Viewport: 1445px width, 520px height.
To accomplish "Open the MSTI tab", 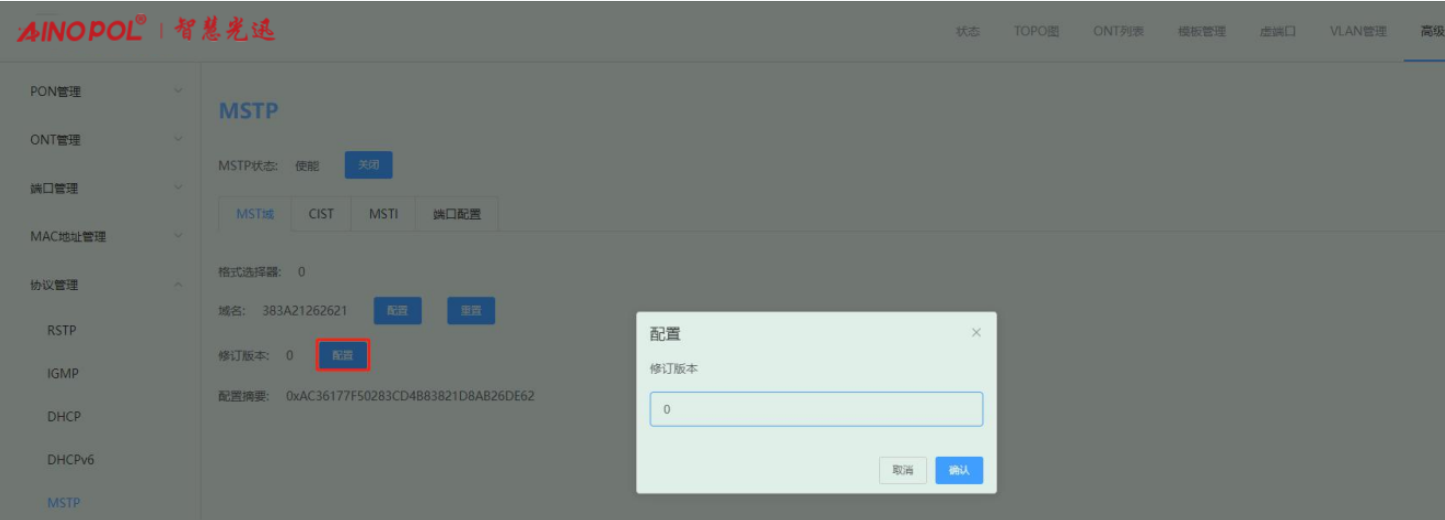I will tap(383, 214).
